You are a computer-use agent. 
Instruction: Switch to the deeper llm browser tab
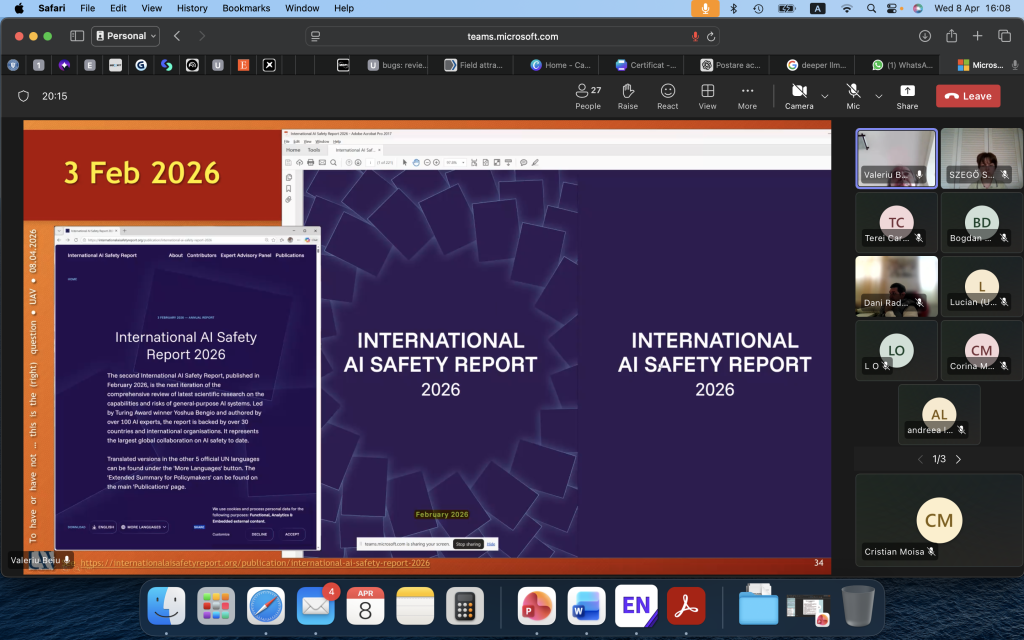point(816,65)
